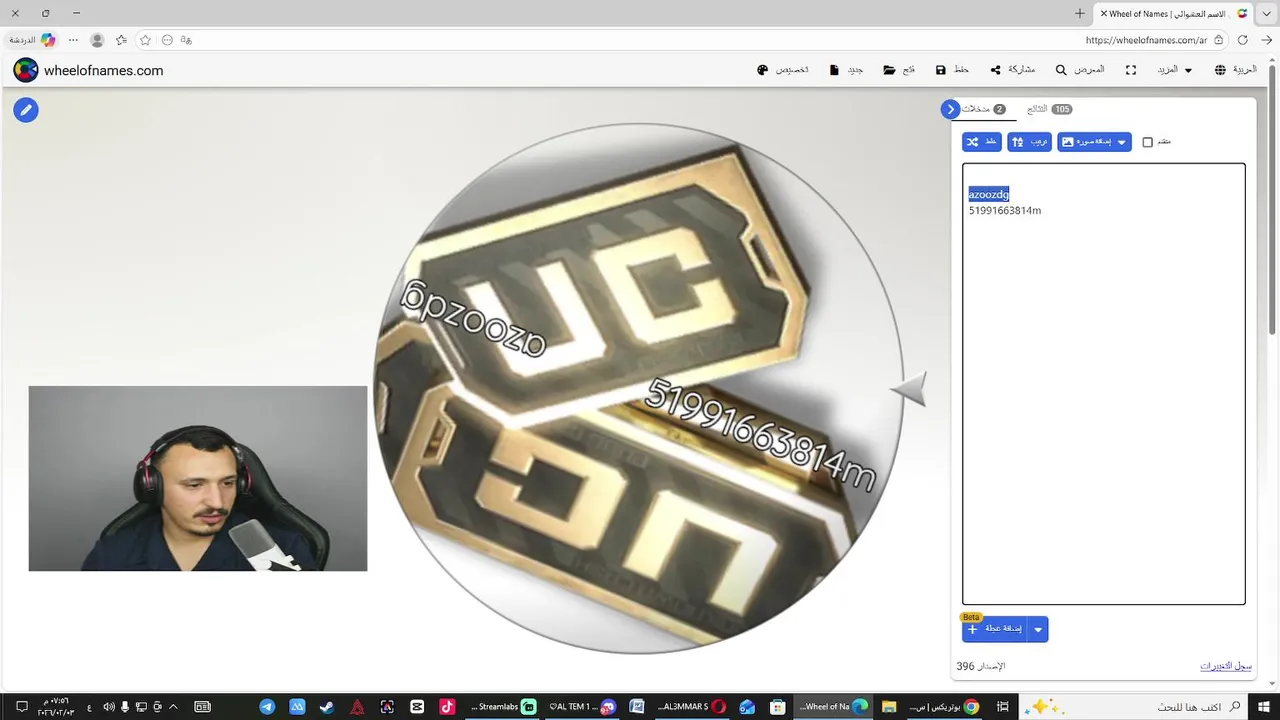Click the site lock info icon
The width and height of the screenshot is (1280, 720).
pyautogui.click(x=1218, y=40)
